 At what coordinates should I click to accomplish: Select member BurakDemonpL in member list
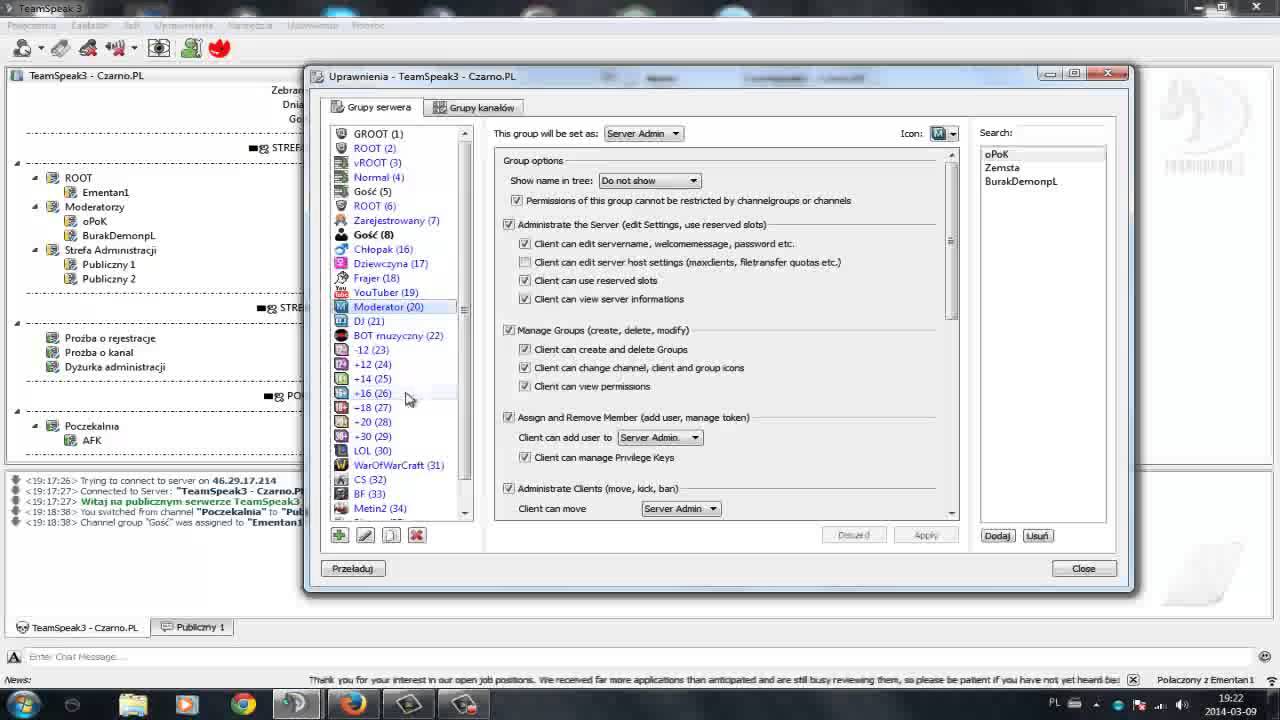click(x=1021, y=182)
